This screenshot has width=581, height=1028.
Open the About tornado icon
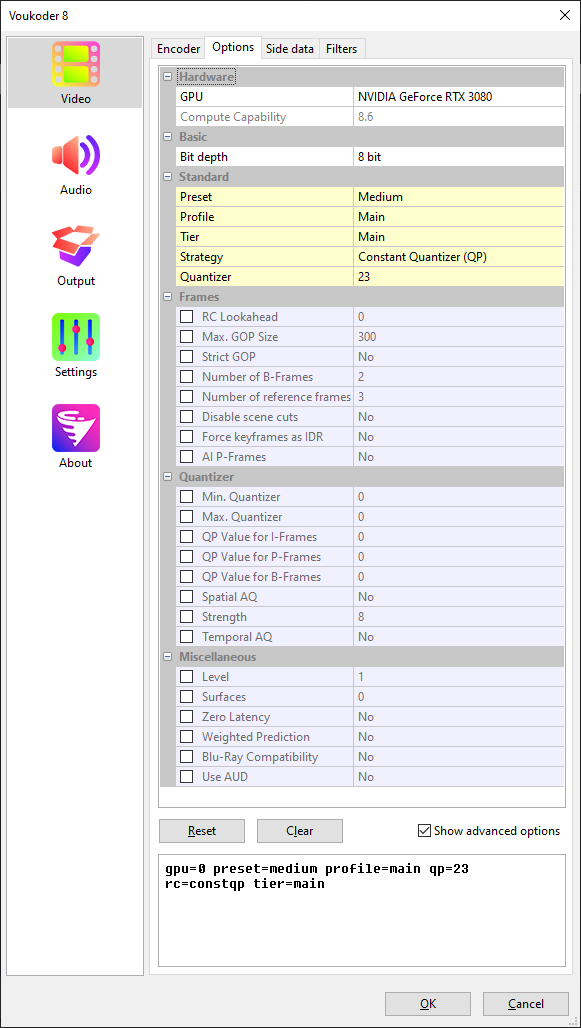(75, 428)
